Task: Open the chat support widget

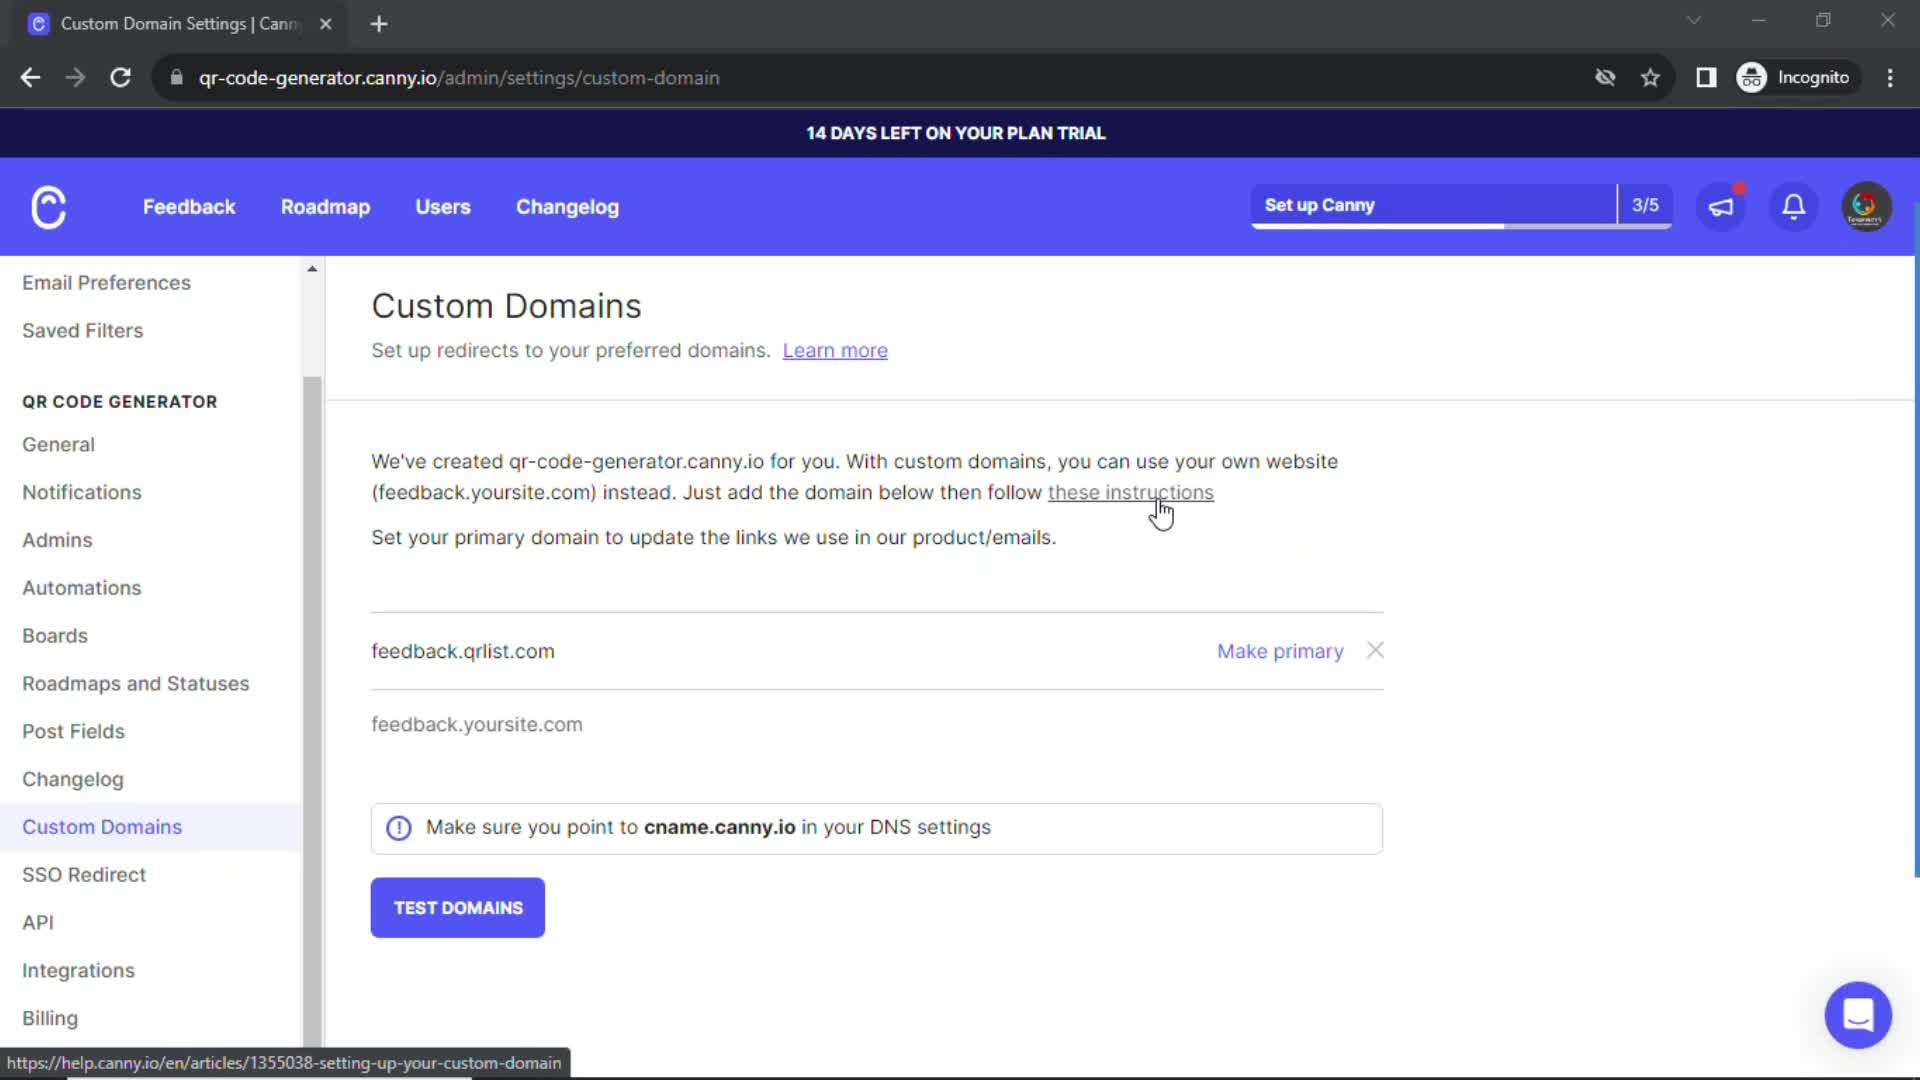Action: 1858,1015
